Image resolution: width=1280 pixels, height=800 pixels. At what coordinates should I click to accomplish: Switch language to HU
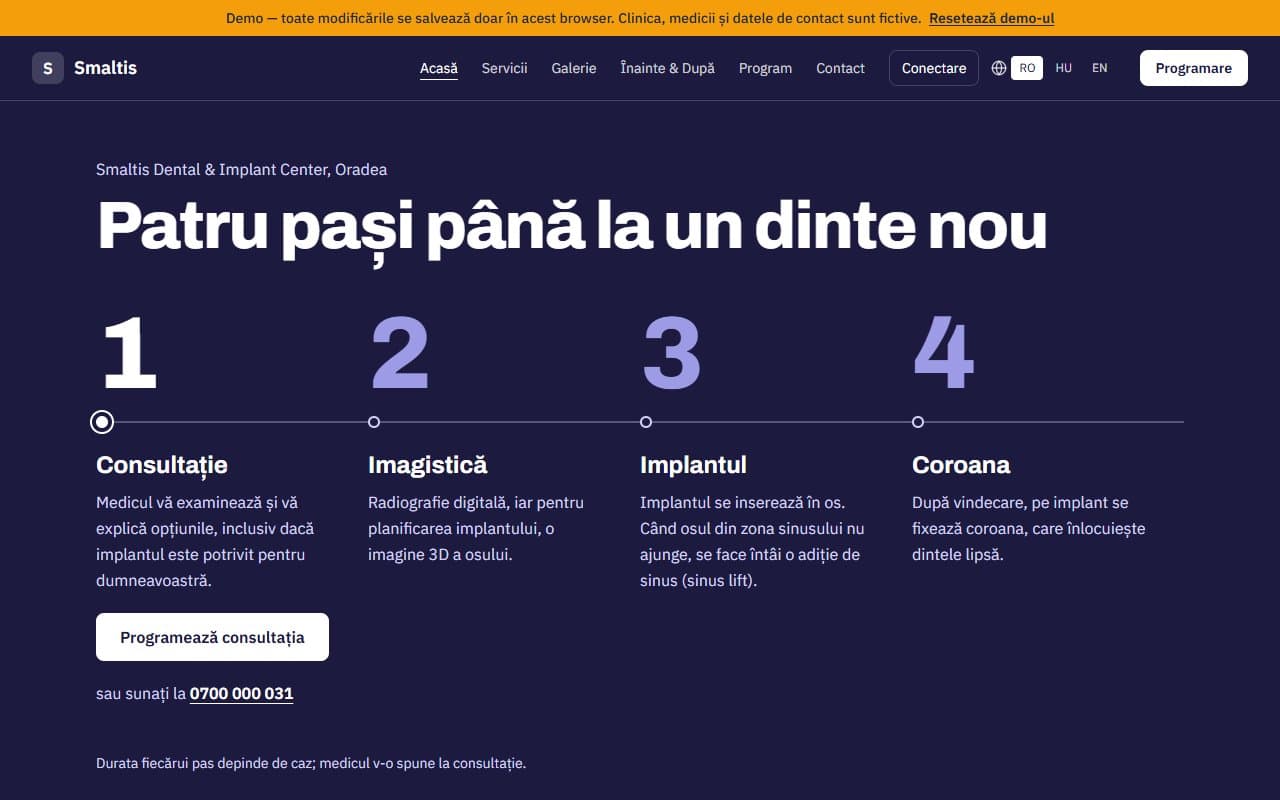[x=1063, y=68]
